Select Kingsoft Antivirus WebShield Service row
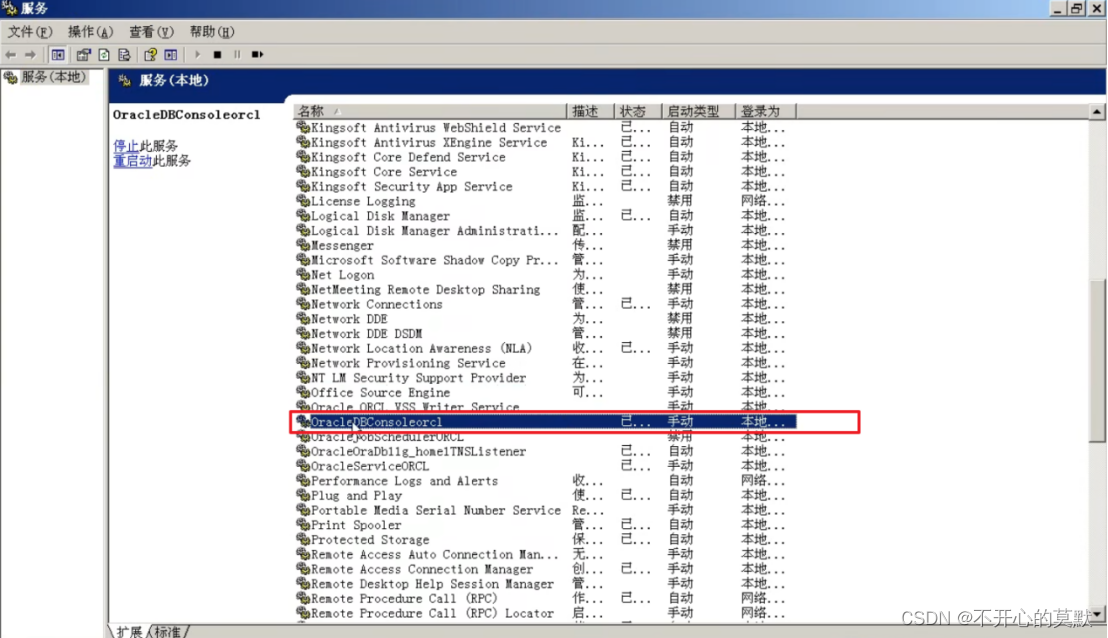Viewport: 1108px width, 638px height. point(545,127)
